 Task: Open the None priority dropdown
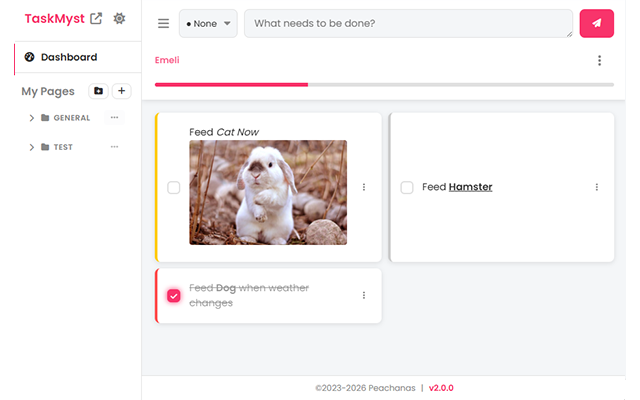pos(208,23)
